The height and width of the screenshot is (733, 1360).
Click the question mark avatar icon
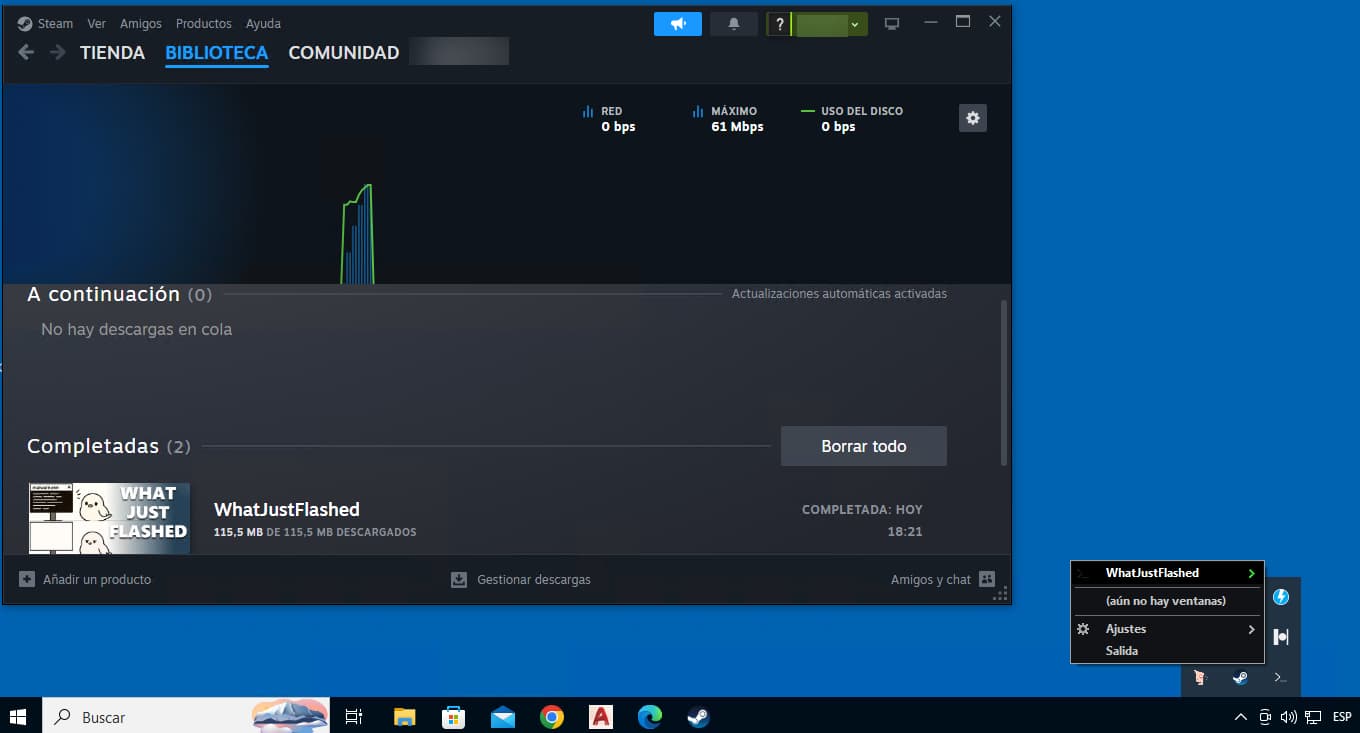(x=780, y=24)
